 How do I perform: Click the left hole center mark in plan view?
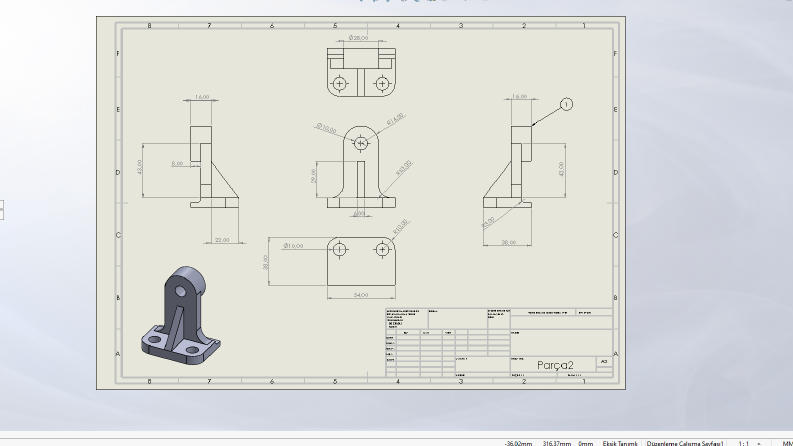339,249
